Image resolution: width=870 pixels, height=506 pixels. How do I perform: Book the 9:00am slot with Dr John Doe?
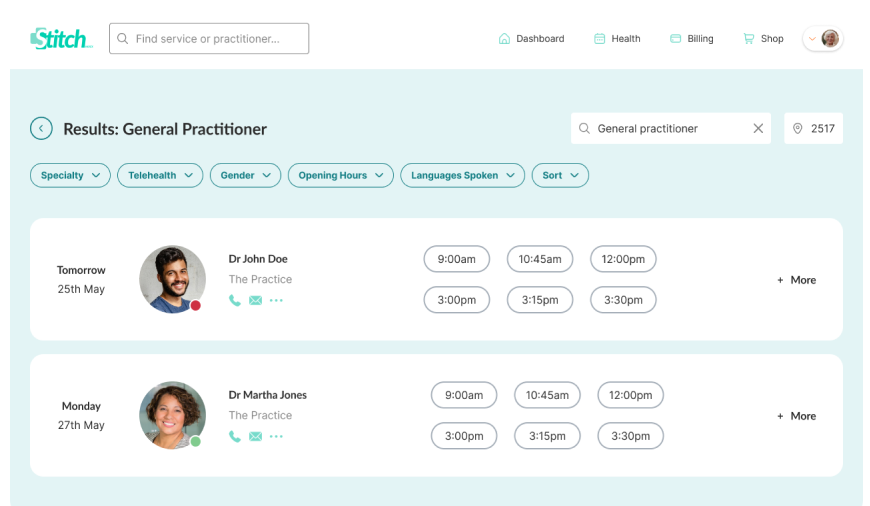tap(456, 259)
